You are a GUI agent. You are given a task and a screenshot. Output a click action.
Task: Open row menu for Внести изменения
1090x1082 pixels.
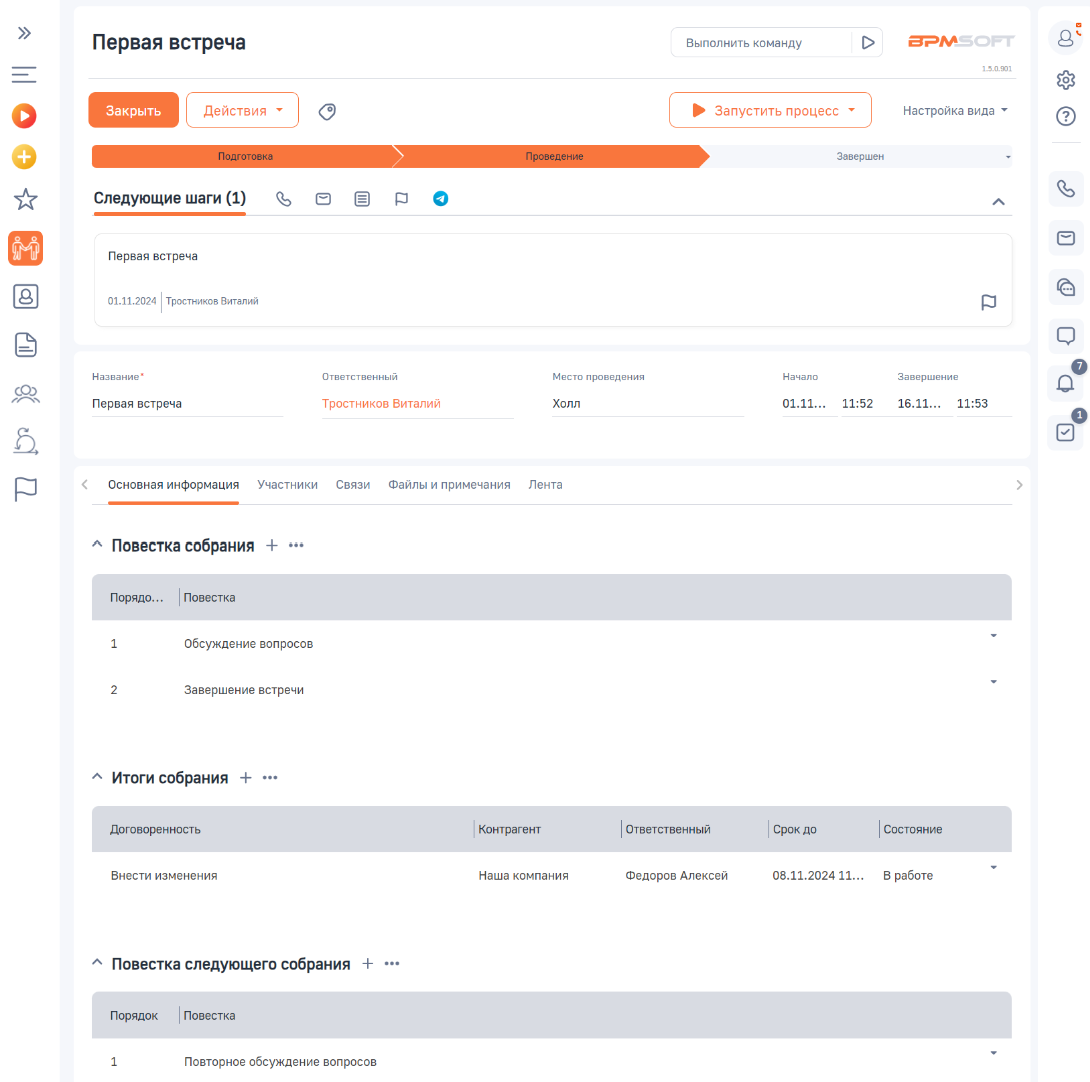point(993,867)
